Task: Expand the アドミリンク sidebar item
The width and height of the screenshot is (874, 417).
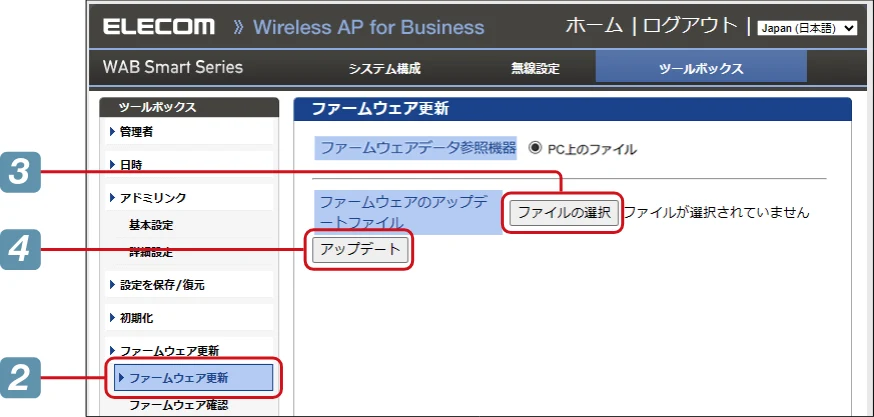Action: coord(188,197)
